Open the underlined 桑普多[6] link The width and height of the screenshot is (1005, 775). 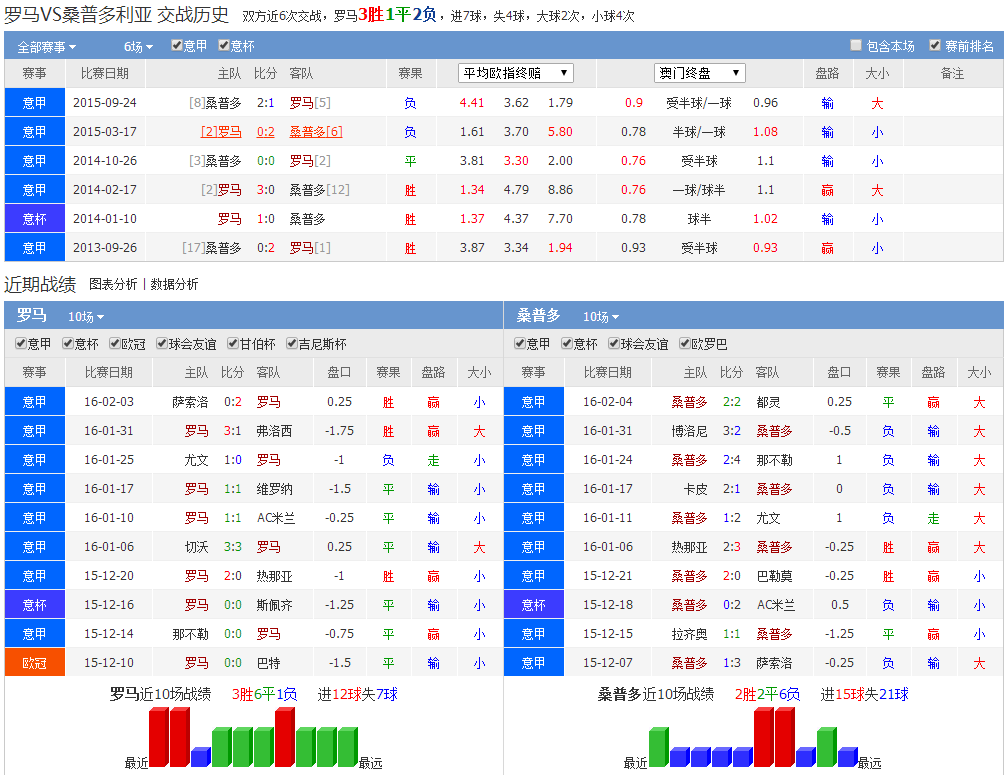[x=316, y=131]
